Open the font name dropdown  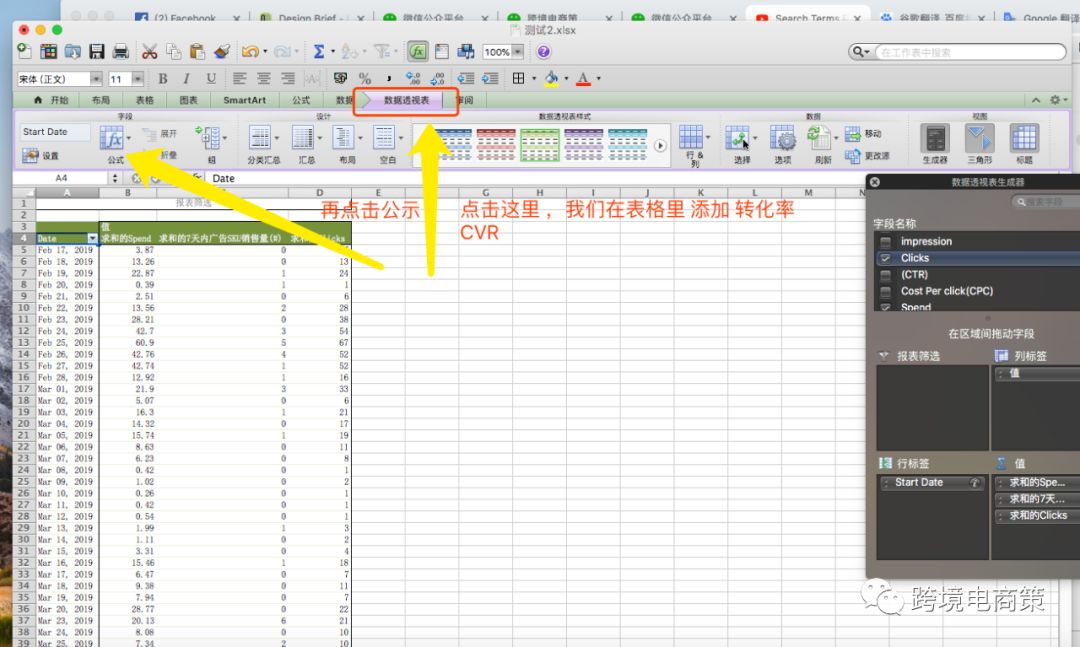[x=96, y=79]
